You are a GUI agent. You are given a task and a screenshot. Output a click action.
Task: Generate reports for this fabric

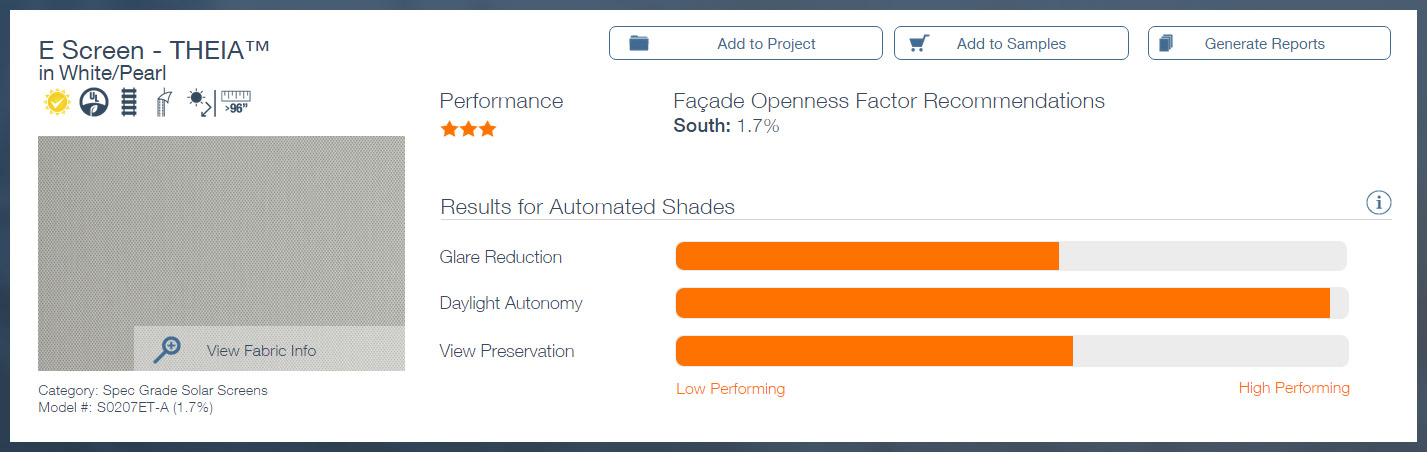1269,43
